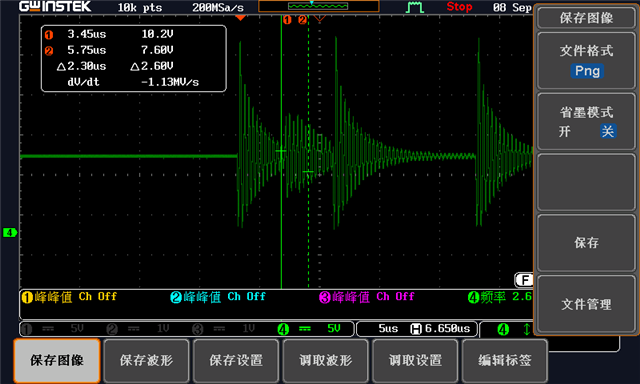The image size is (640, 384).
Task: Click the 08 Sep date display
Action: click(x=512, y=7)
